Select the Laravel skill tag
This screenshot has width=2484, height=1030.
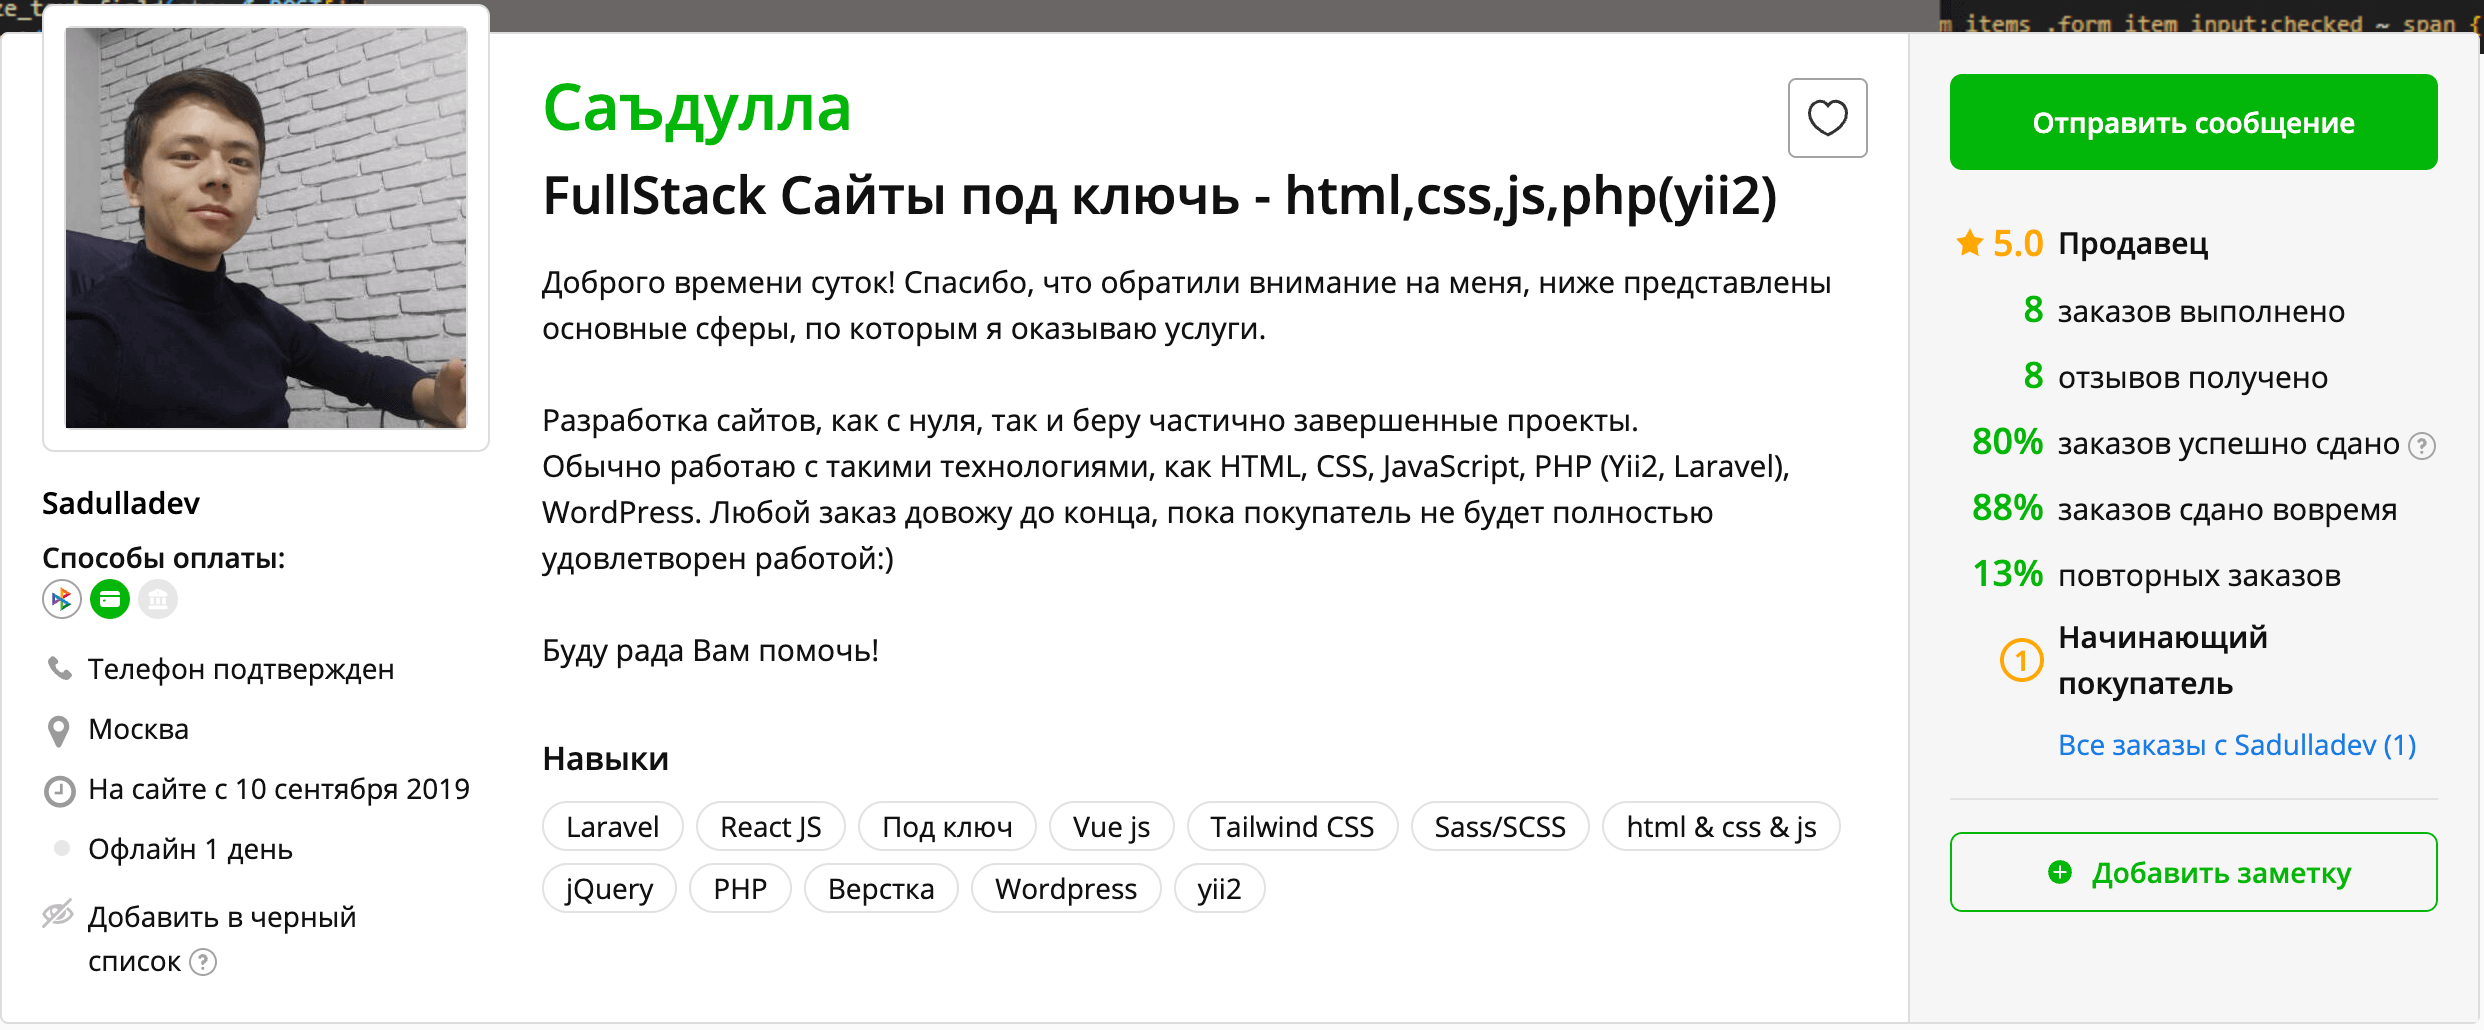[612, 827]
